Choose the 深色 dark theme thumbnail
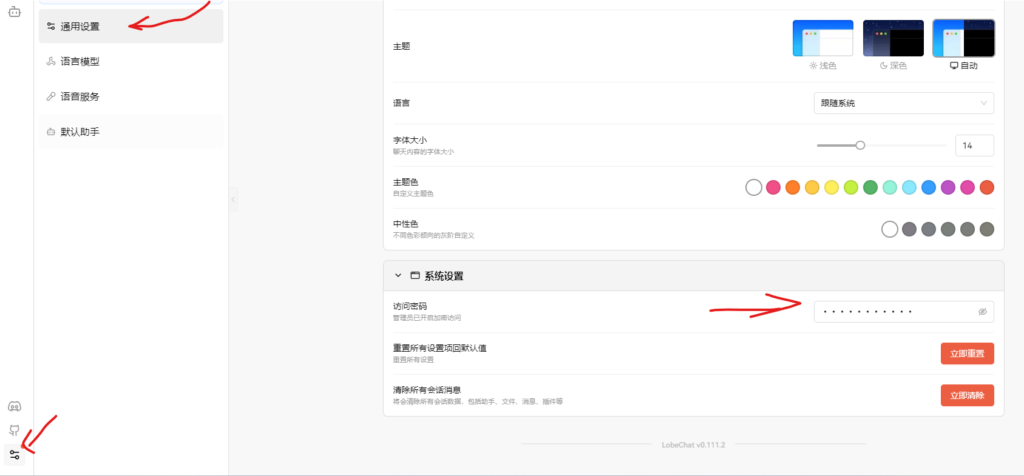Image resolution: width=1024 pixels, height=476 pixels. [x=893, y=38]
